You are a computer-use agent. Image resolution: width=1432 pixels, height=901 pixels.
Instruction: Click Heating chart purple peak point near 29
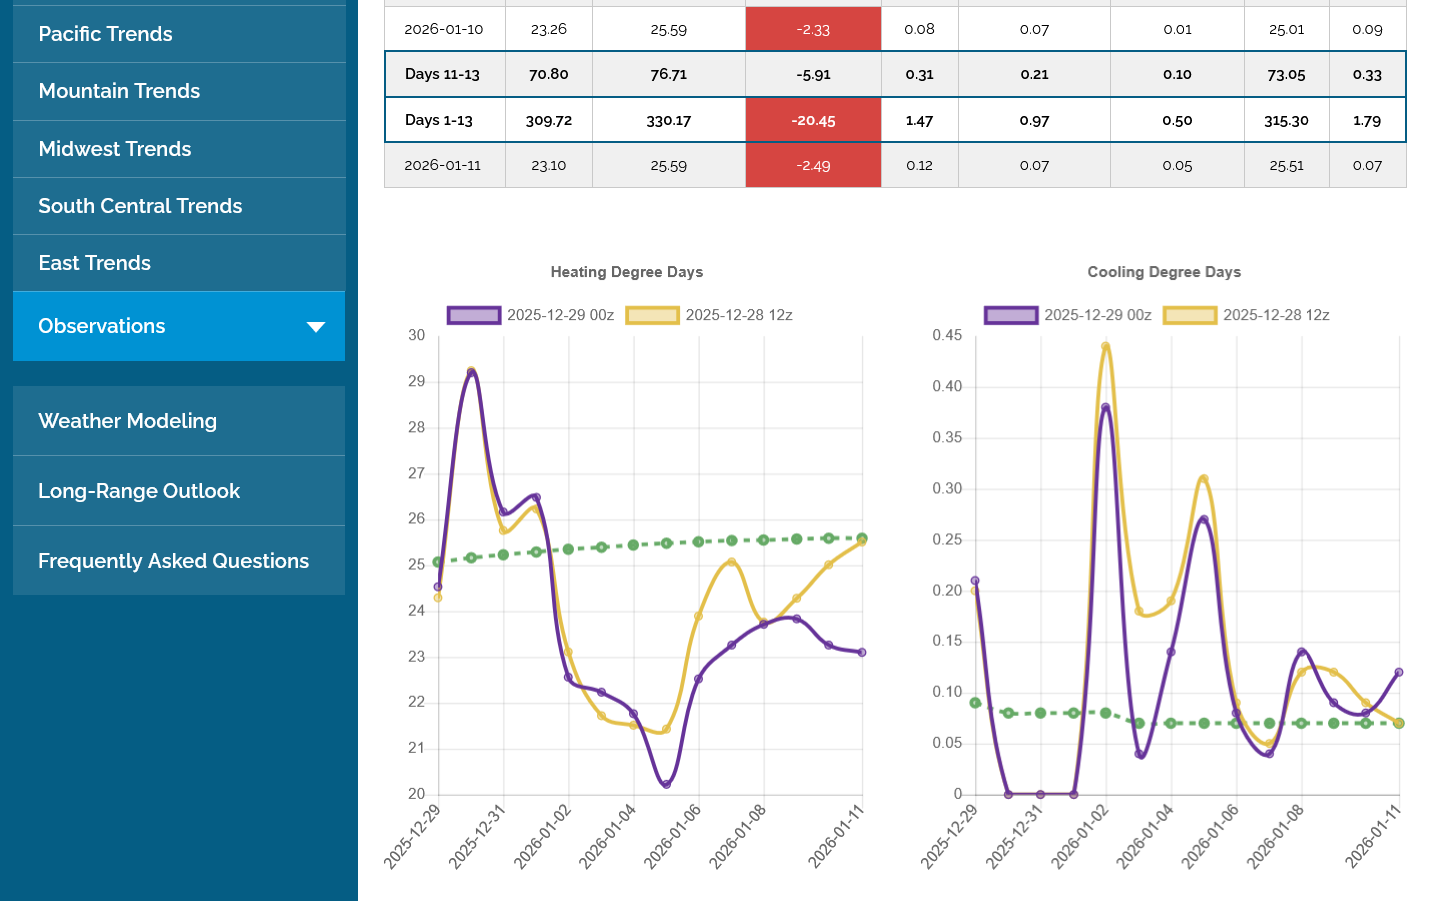(x=471, y=373)
